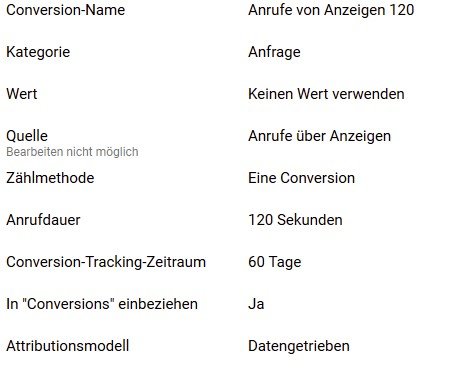The image size is (465, 370).
Task: Click the Kategorie row label
Action: pyautogui.click(x=38, y=53)
